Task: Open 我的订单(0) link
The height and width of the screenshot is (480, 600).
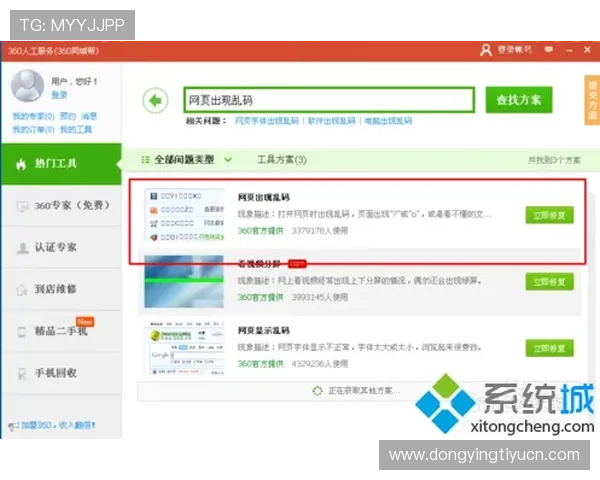Action: [x=34, y=129]
